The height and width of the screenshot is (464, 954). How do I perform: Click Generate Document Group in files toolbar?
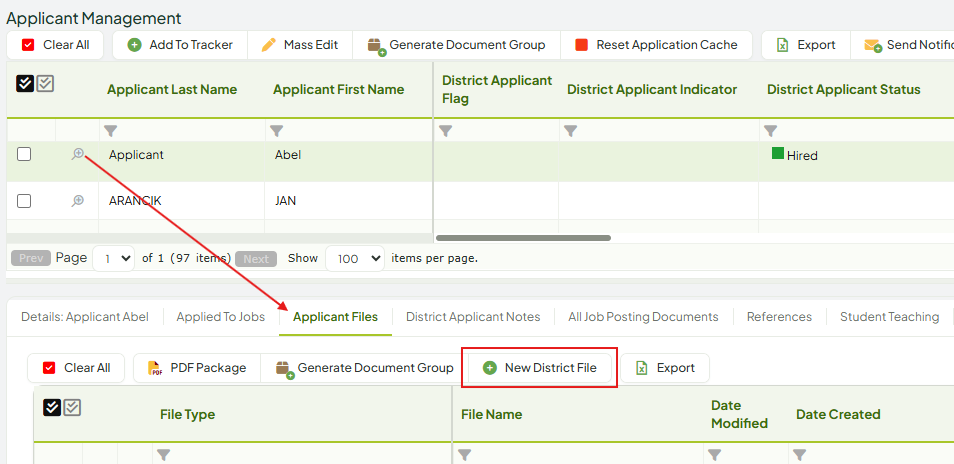(364, 368)
